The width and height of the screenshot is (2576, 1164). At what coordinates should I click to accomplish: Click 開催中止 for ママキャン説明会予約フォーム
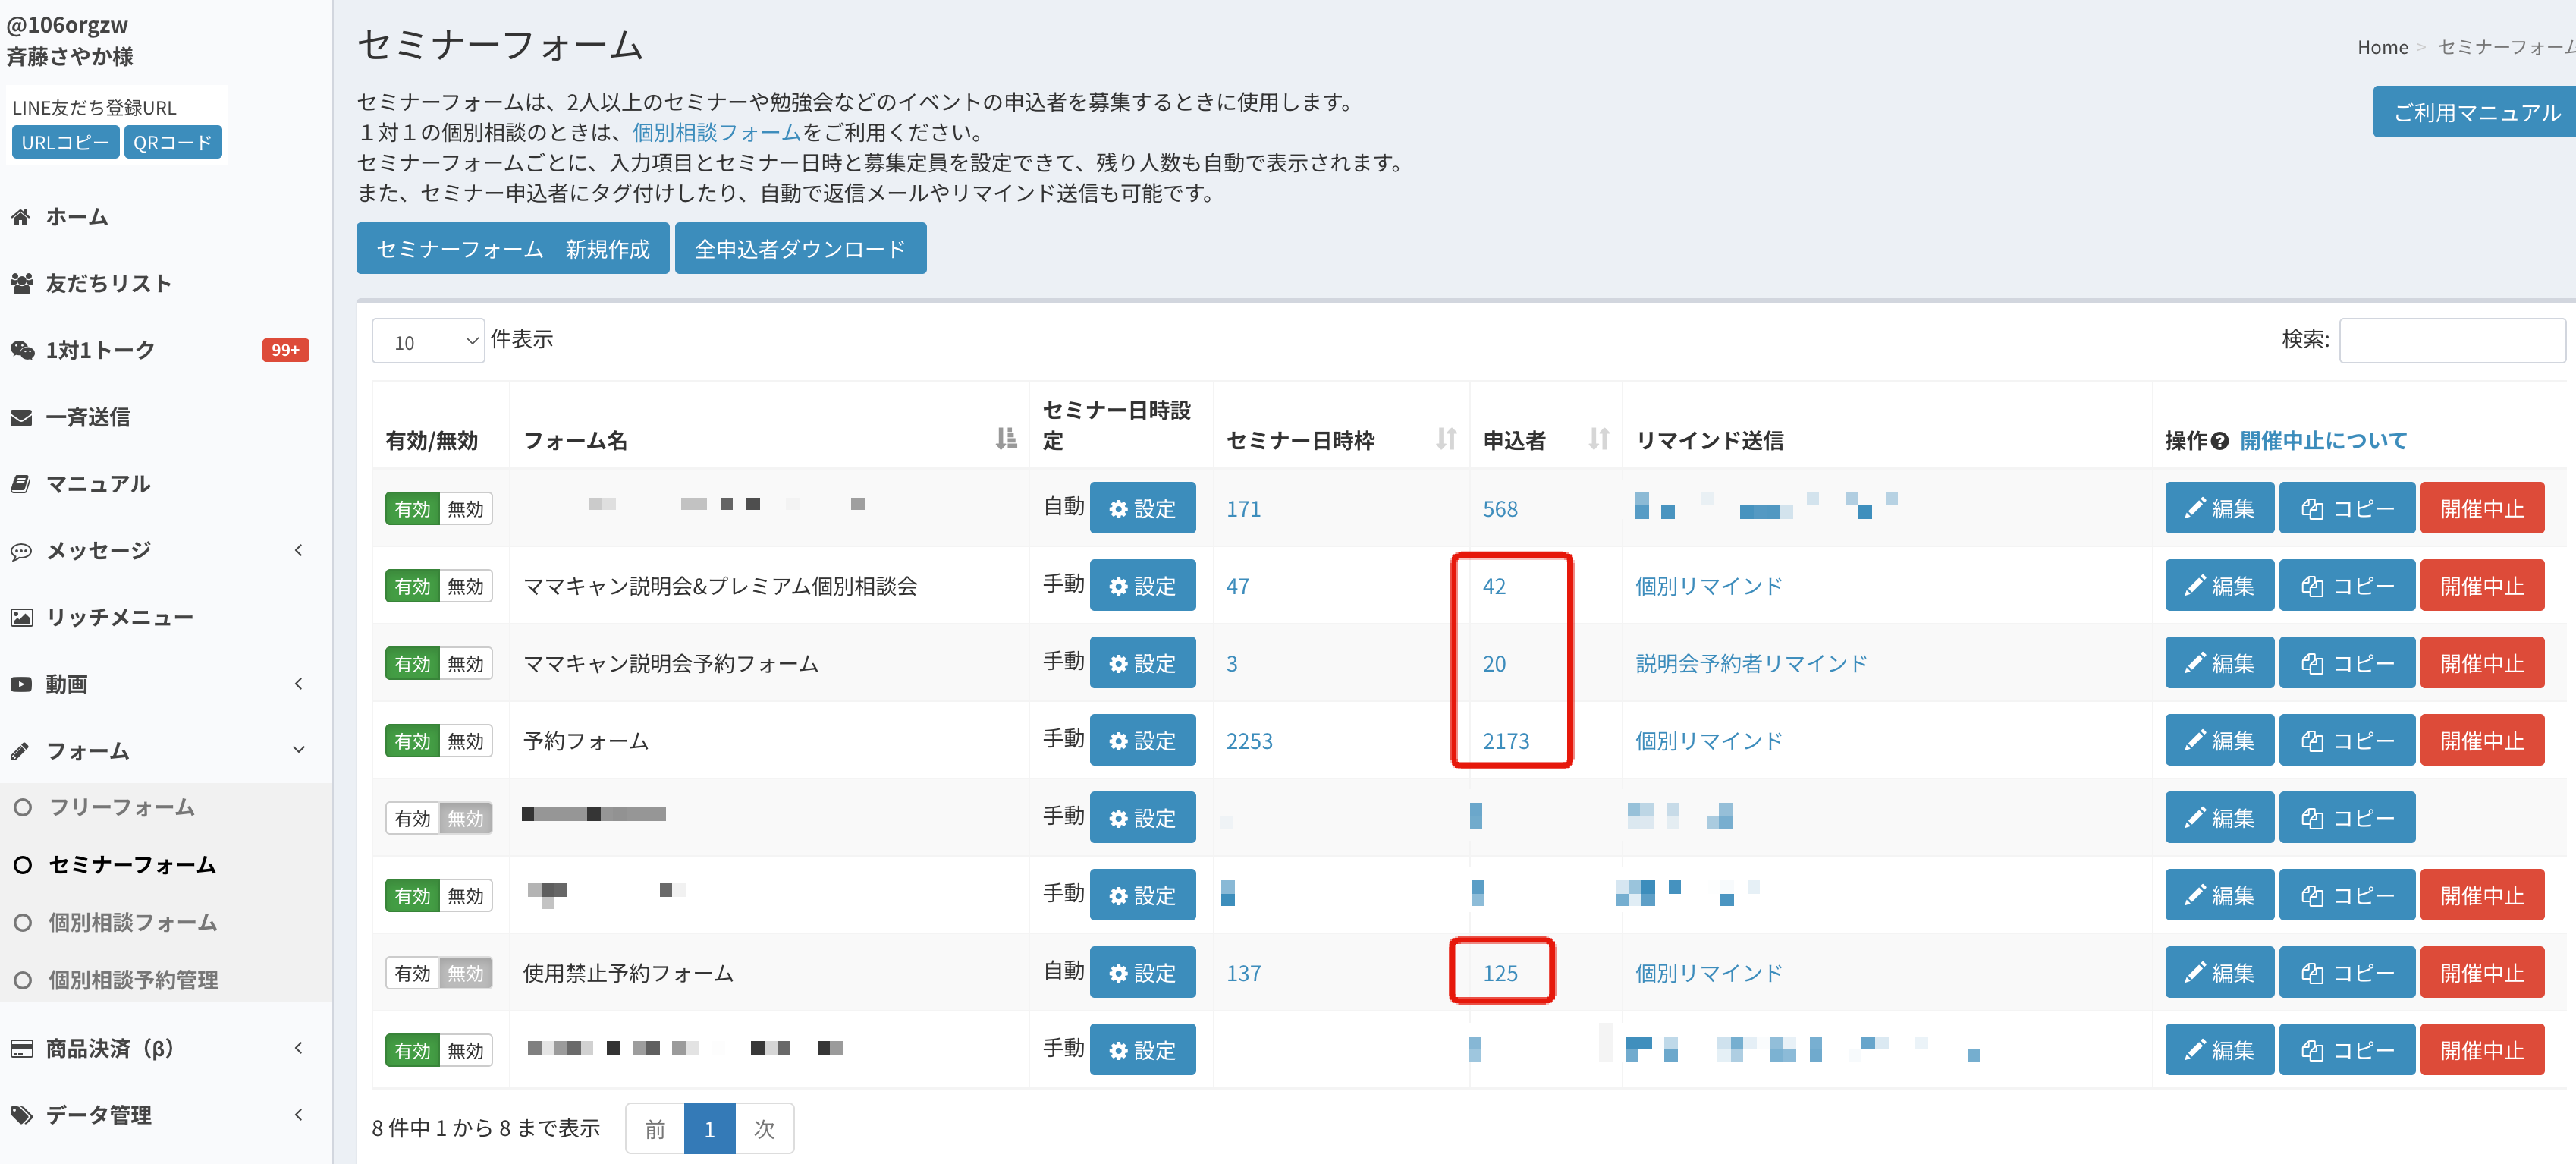(2481, 664)
